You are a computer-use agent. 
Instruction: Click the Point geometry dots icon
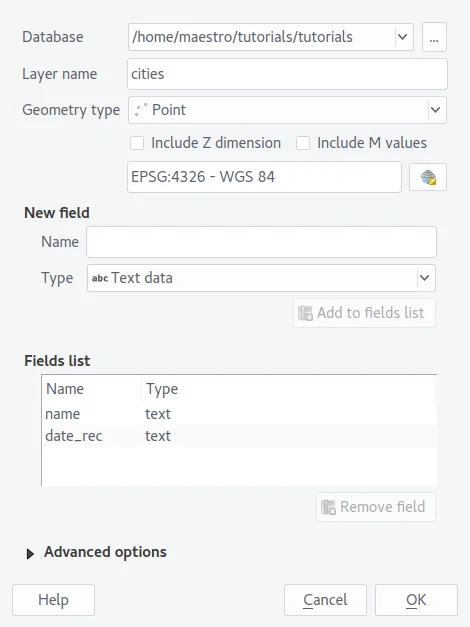click(140, 110)
